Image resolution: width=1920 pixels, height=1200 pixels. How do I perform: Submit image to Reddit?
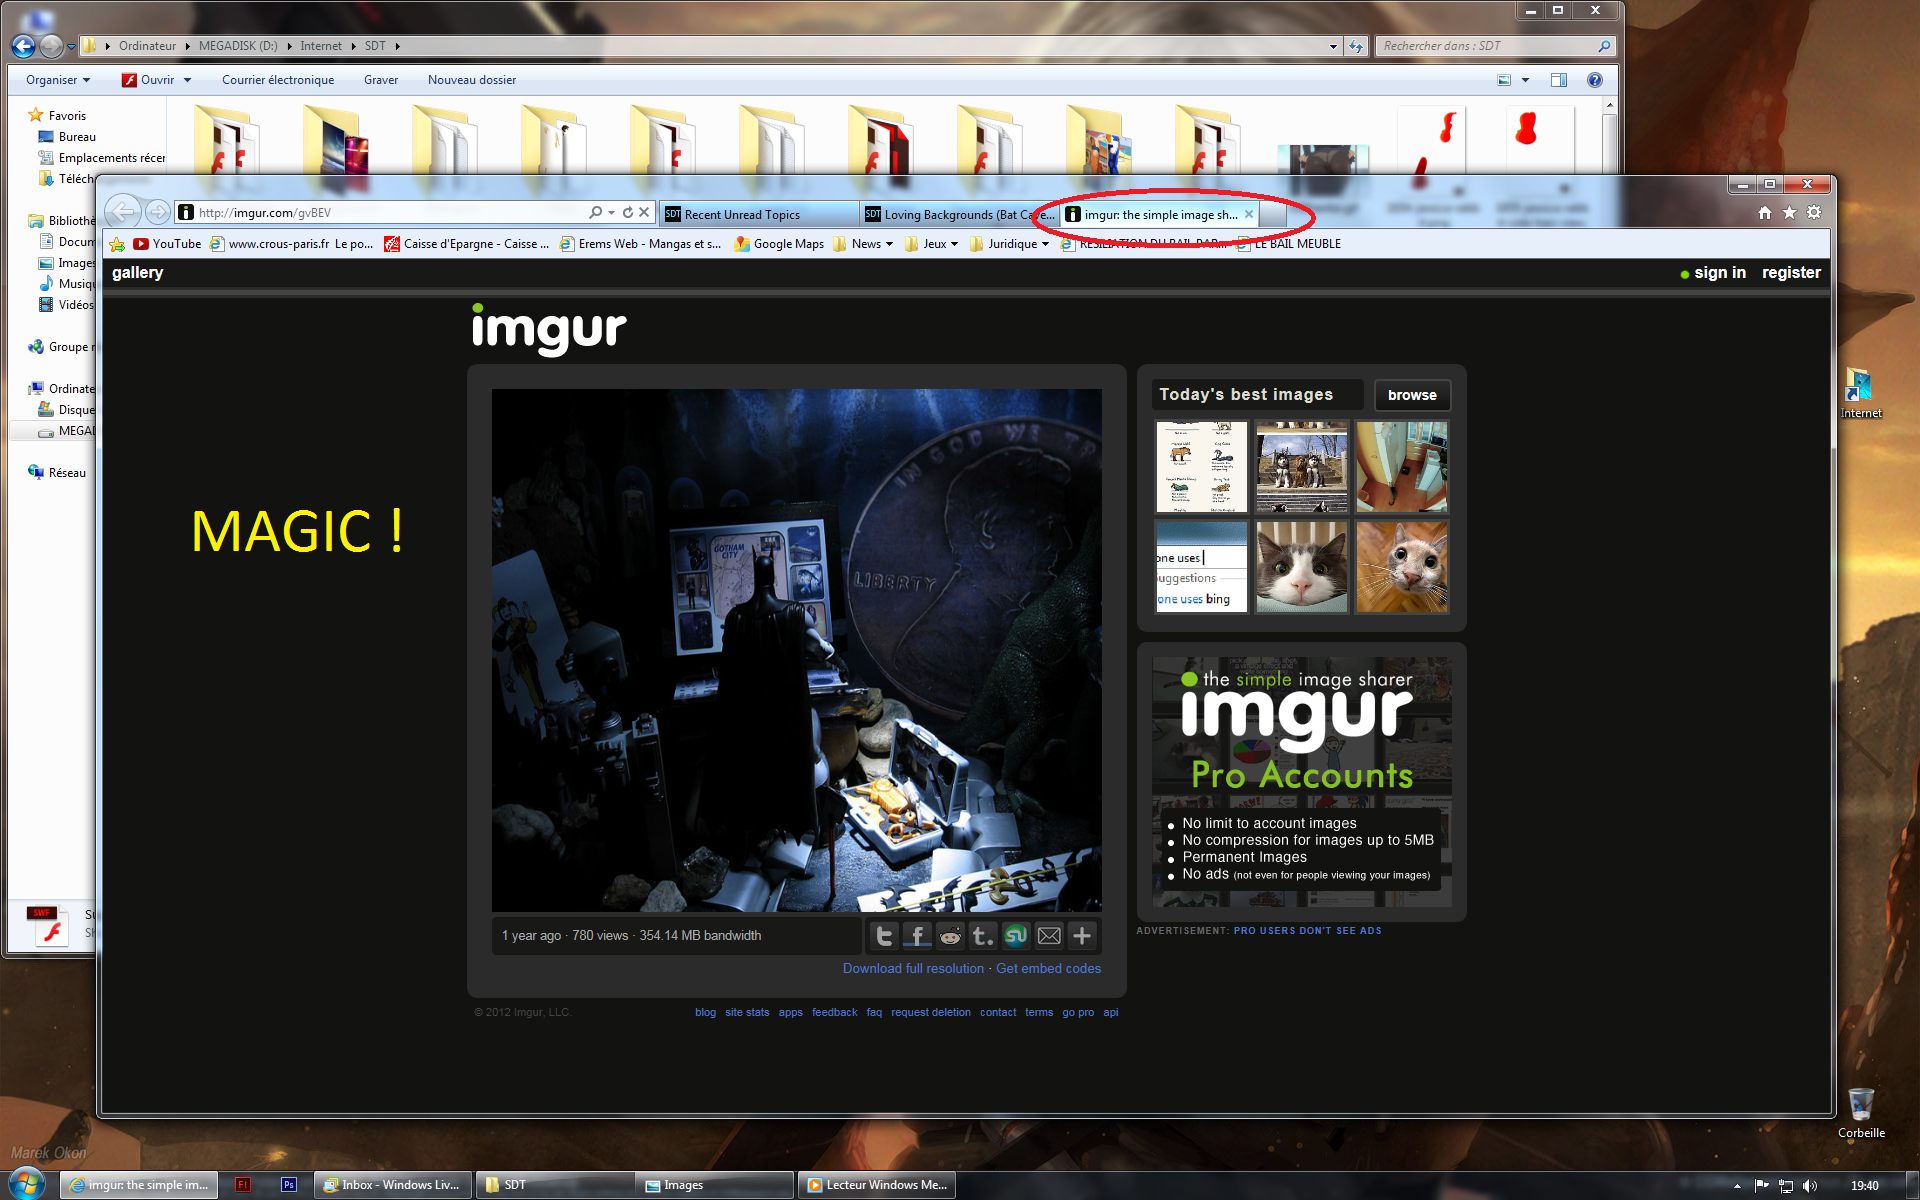(x=950, y=936)
